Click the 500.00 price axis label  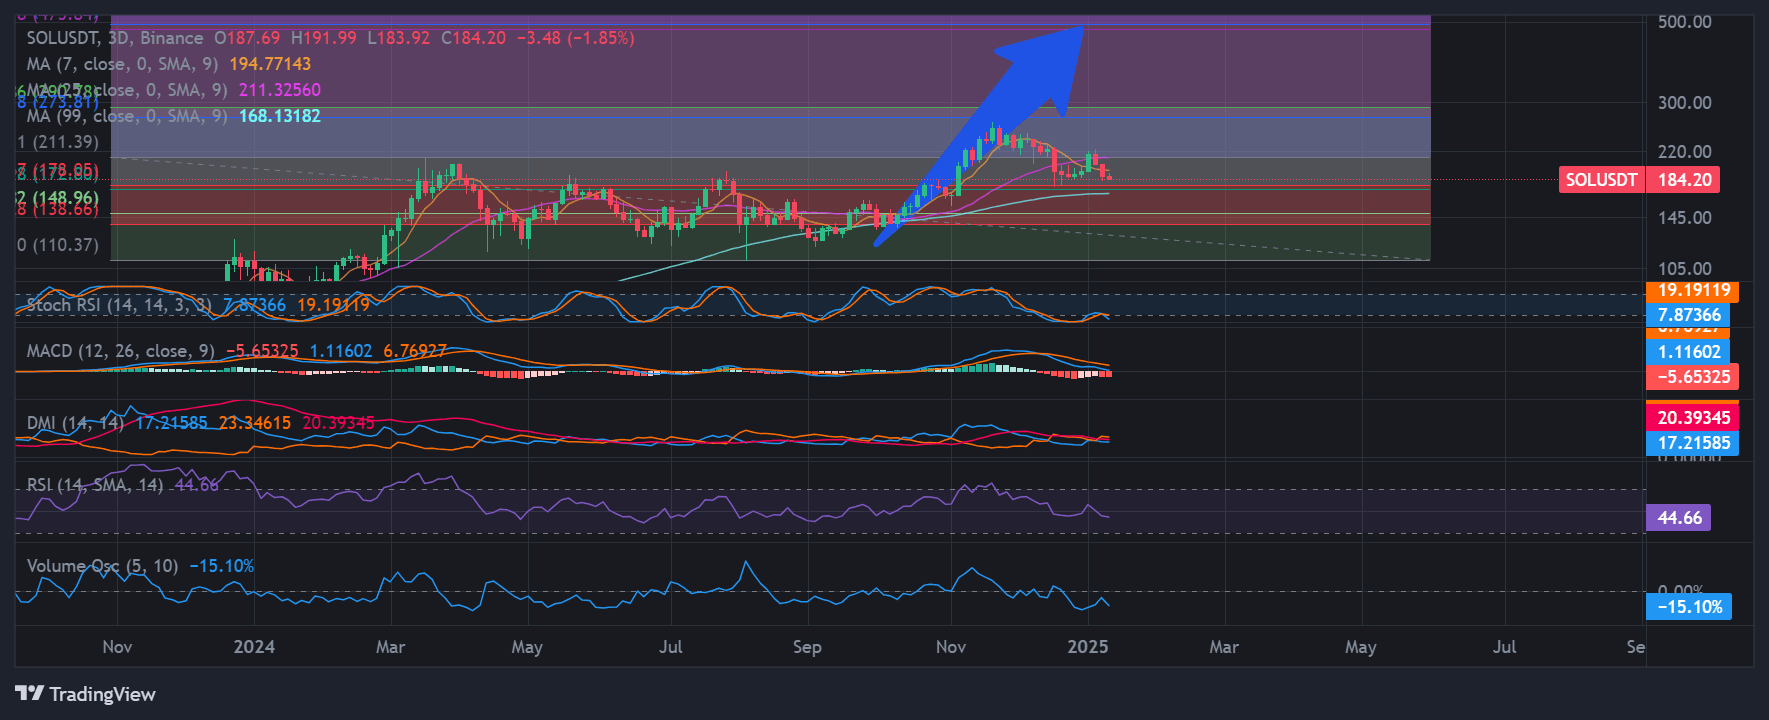pos(1684,22)
